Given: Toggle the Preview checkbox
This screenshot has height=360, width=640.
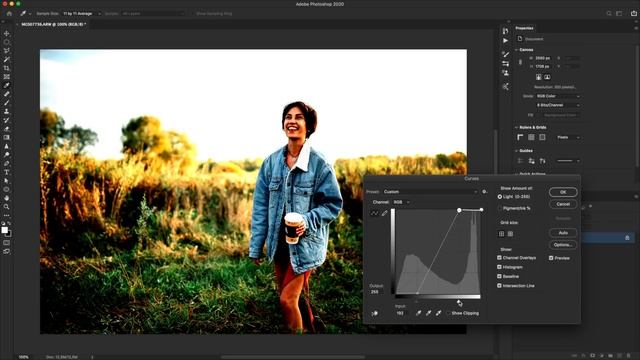Looking at the screenshot, I should click(551, 258).
